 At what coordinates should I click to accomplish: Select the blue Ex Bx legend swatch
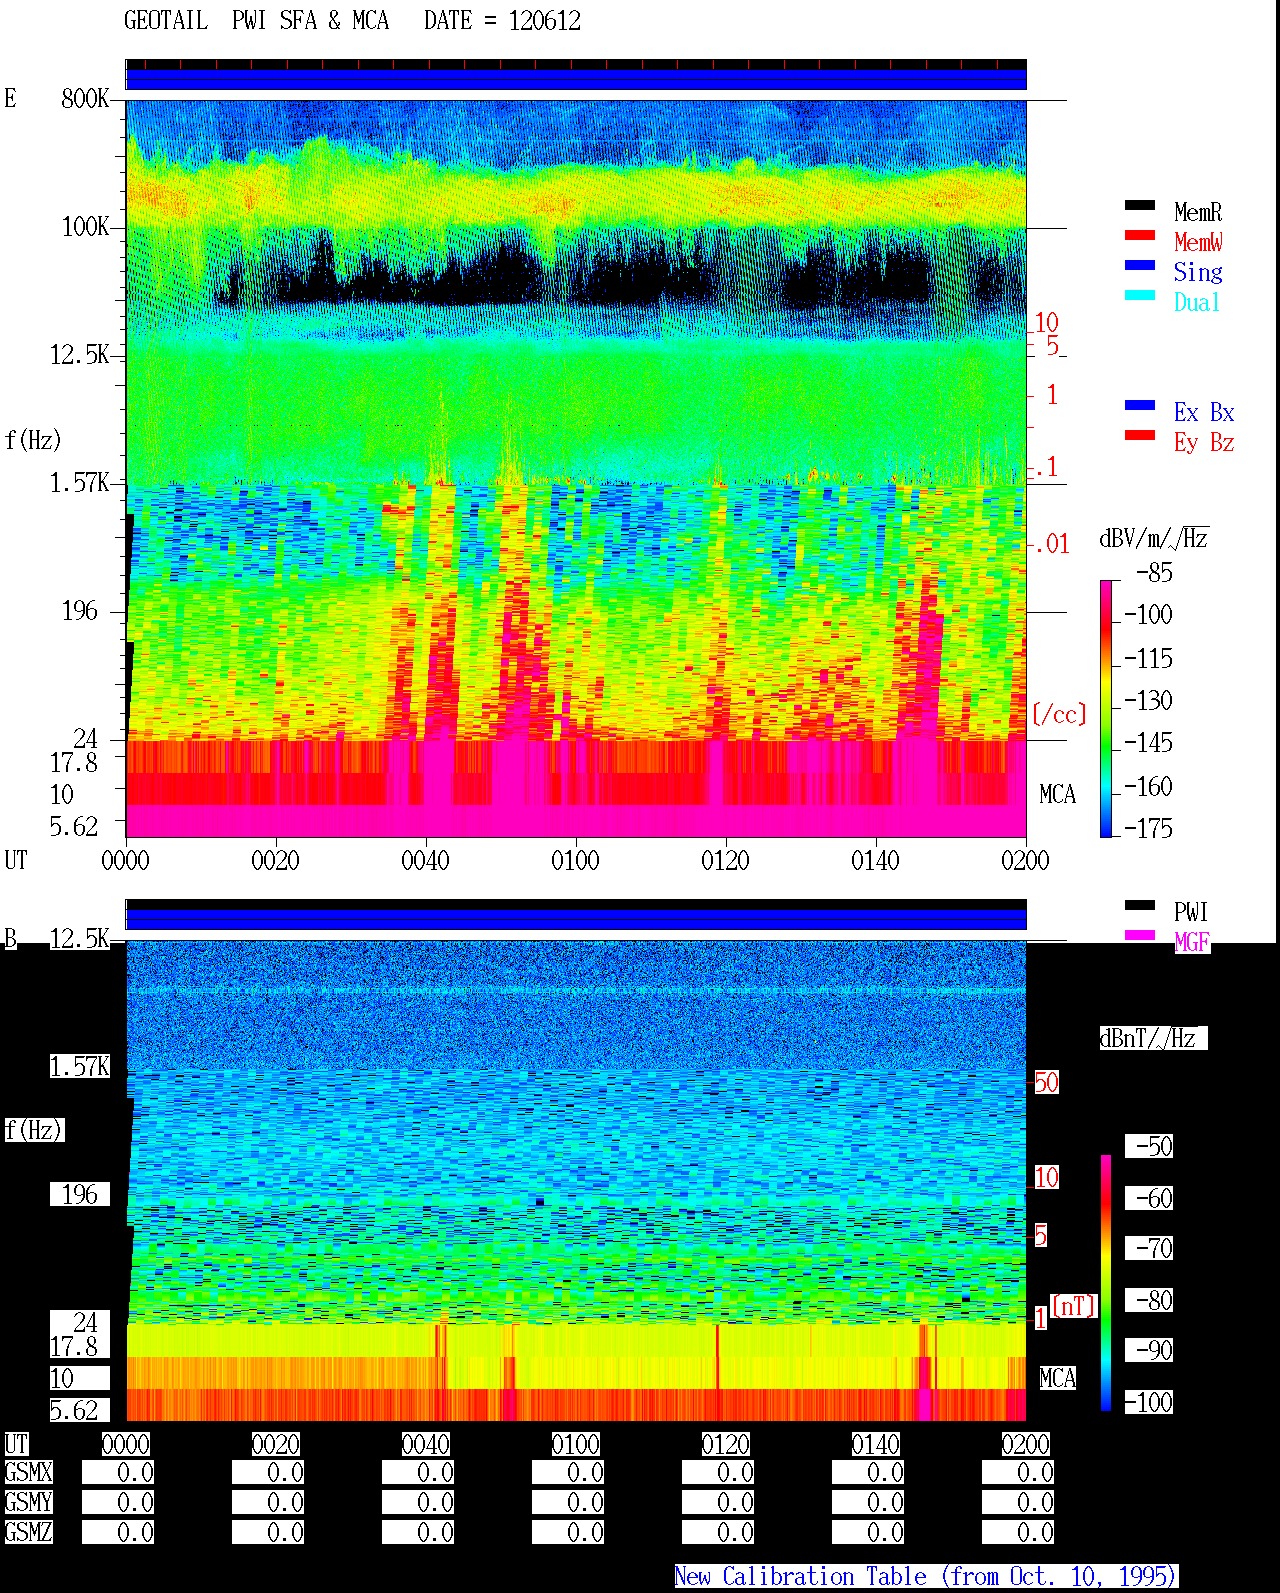pos(1140,406)
